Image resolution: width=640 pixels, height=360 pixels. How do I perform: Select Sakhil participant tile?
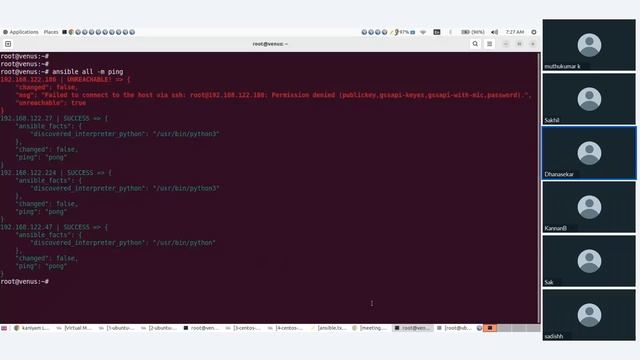tap(589, 99)
